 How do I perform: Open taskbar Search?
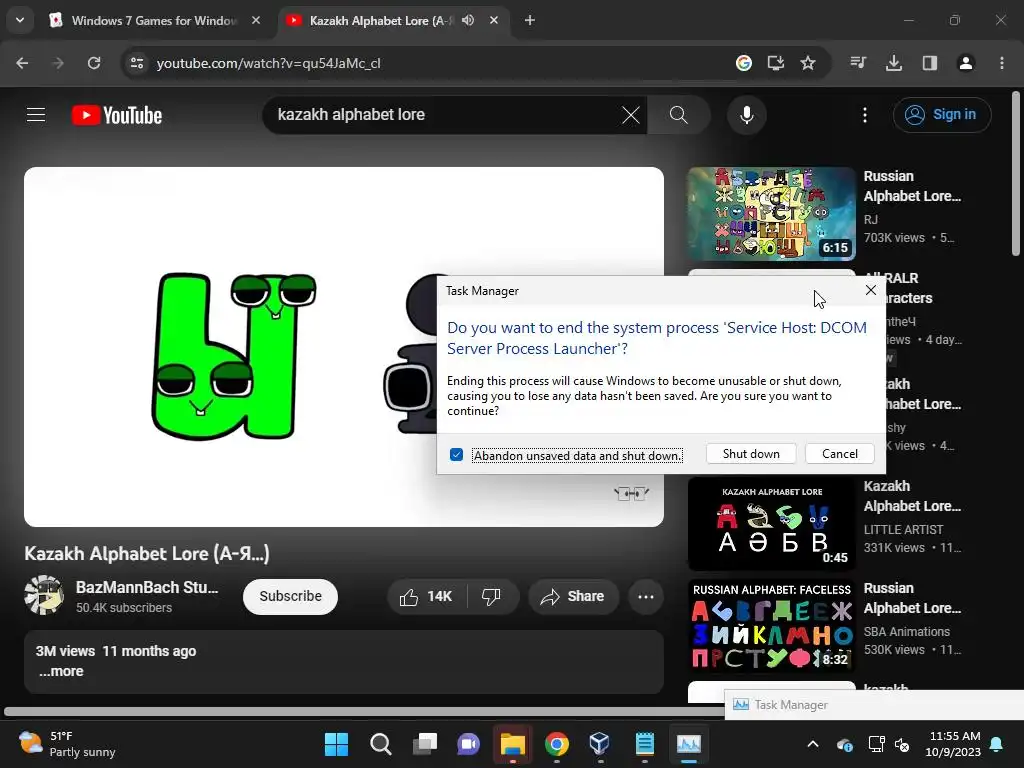coord(381,744)
